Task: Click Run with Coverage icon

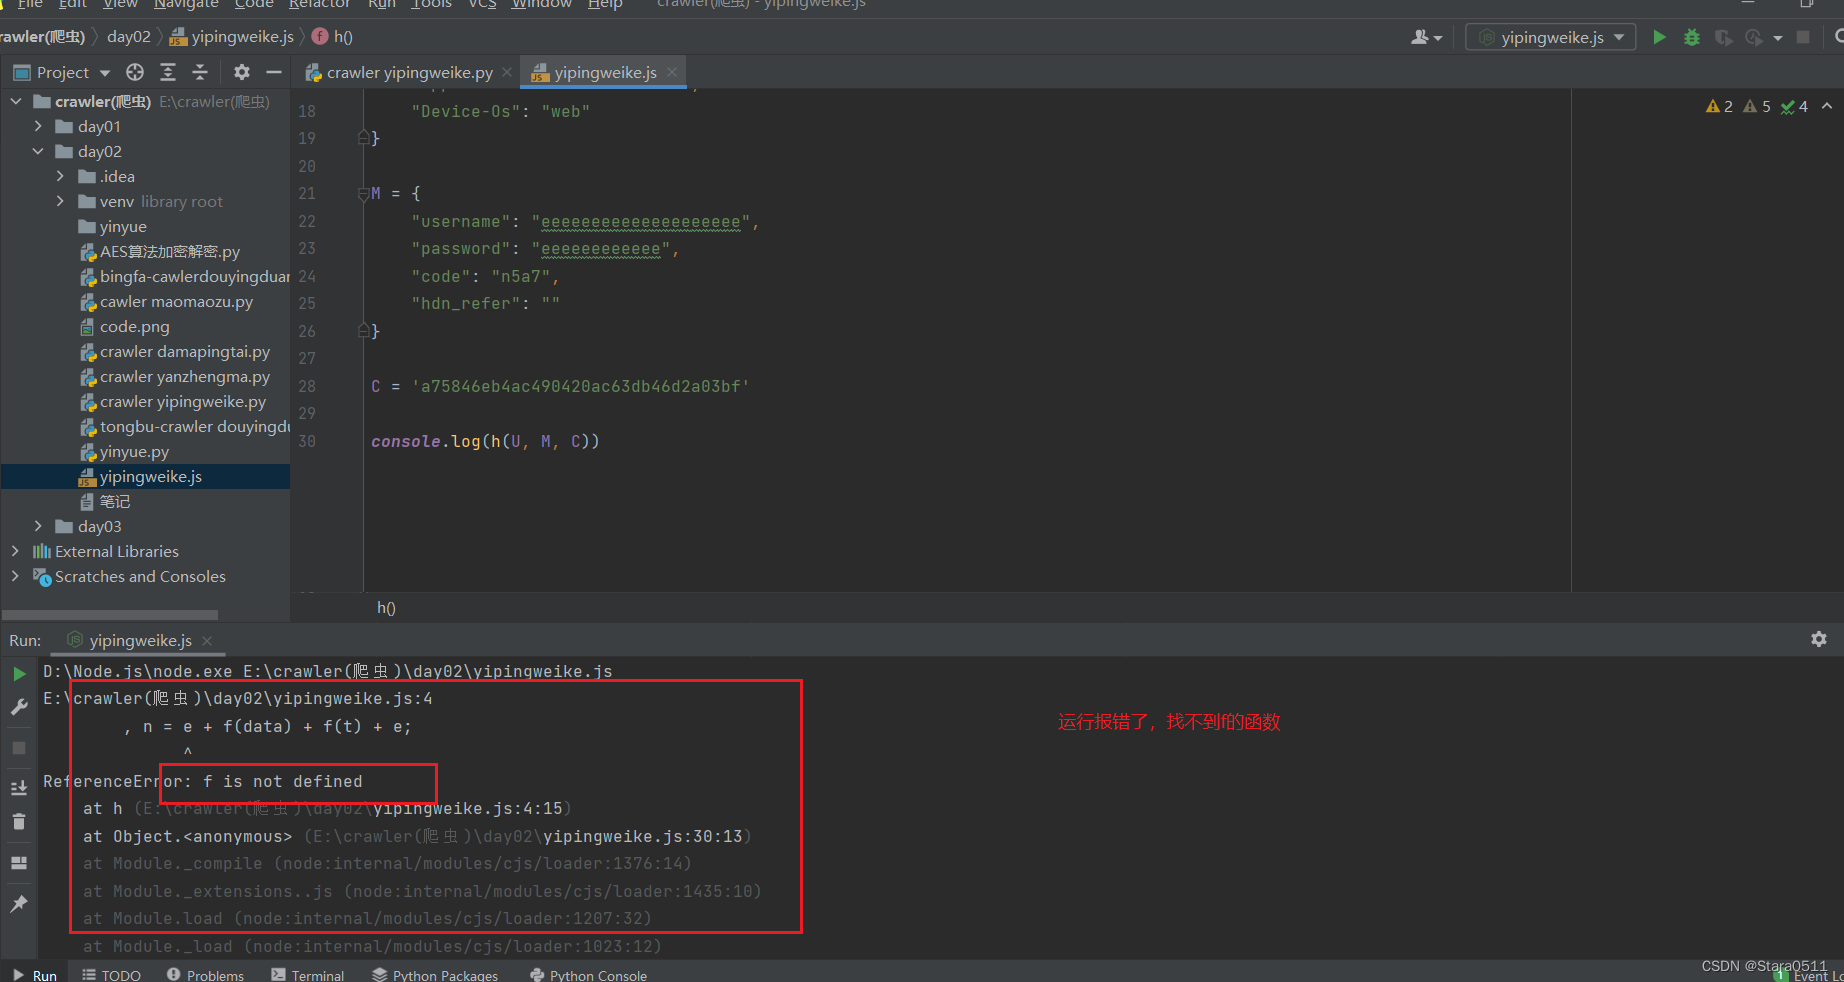Action: [1723, 37]
